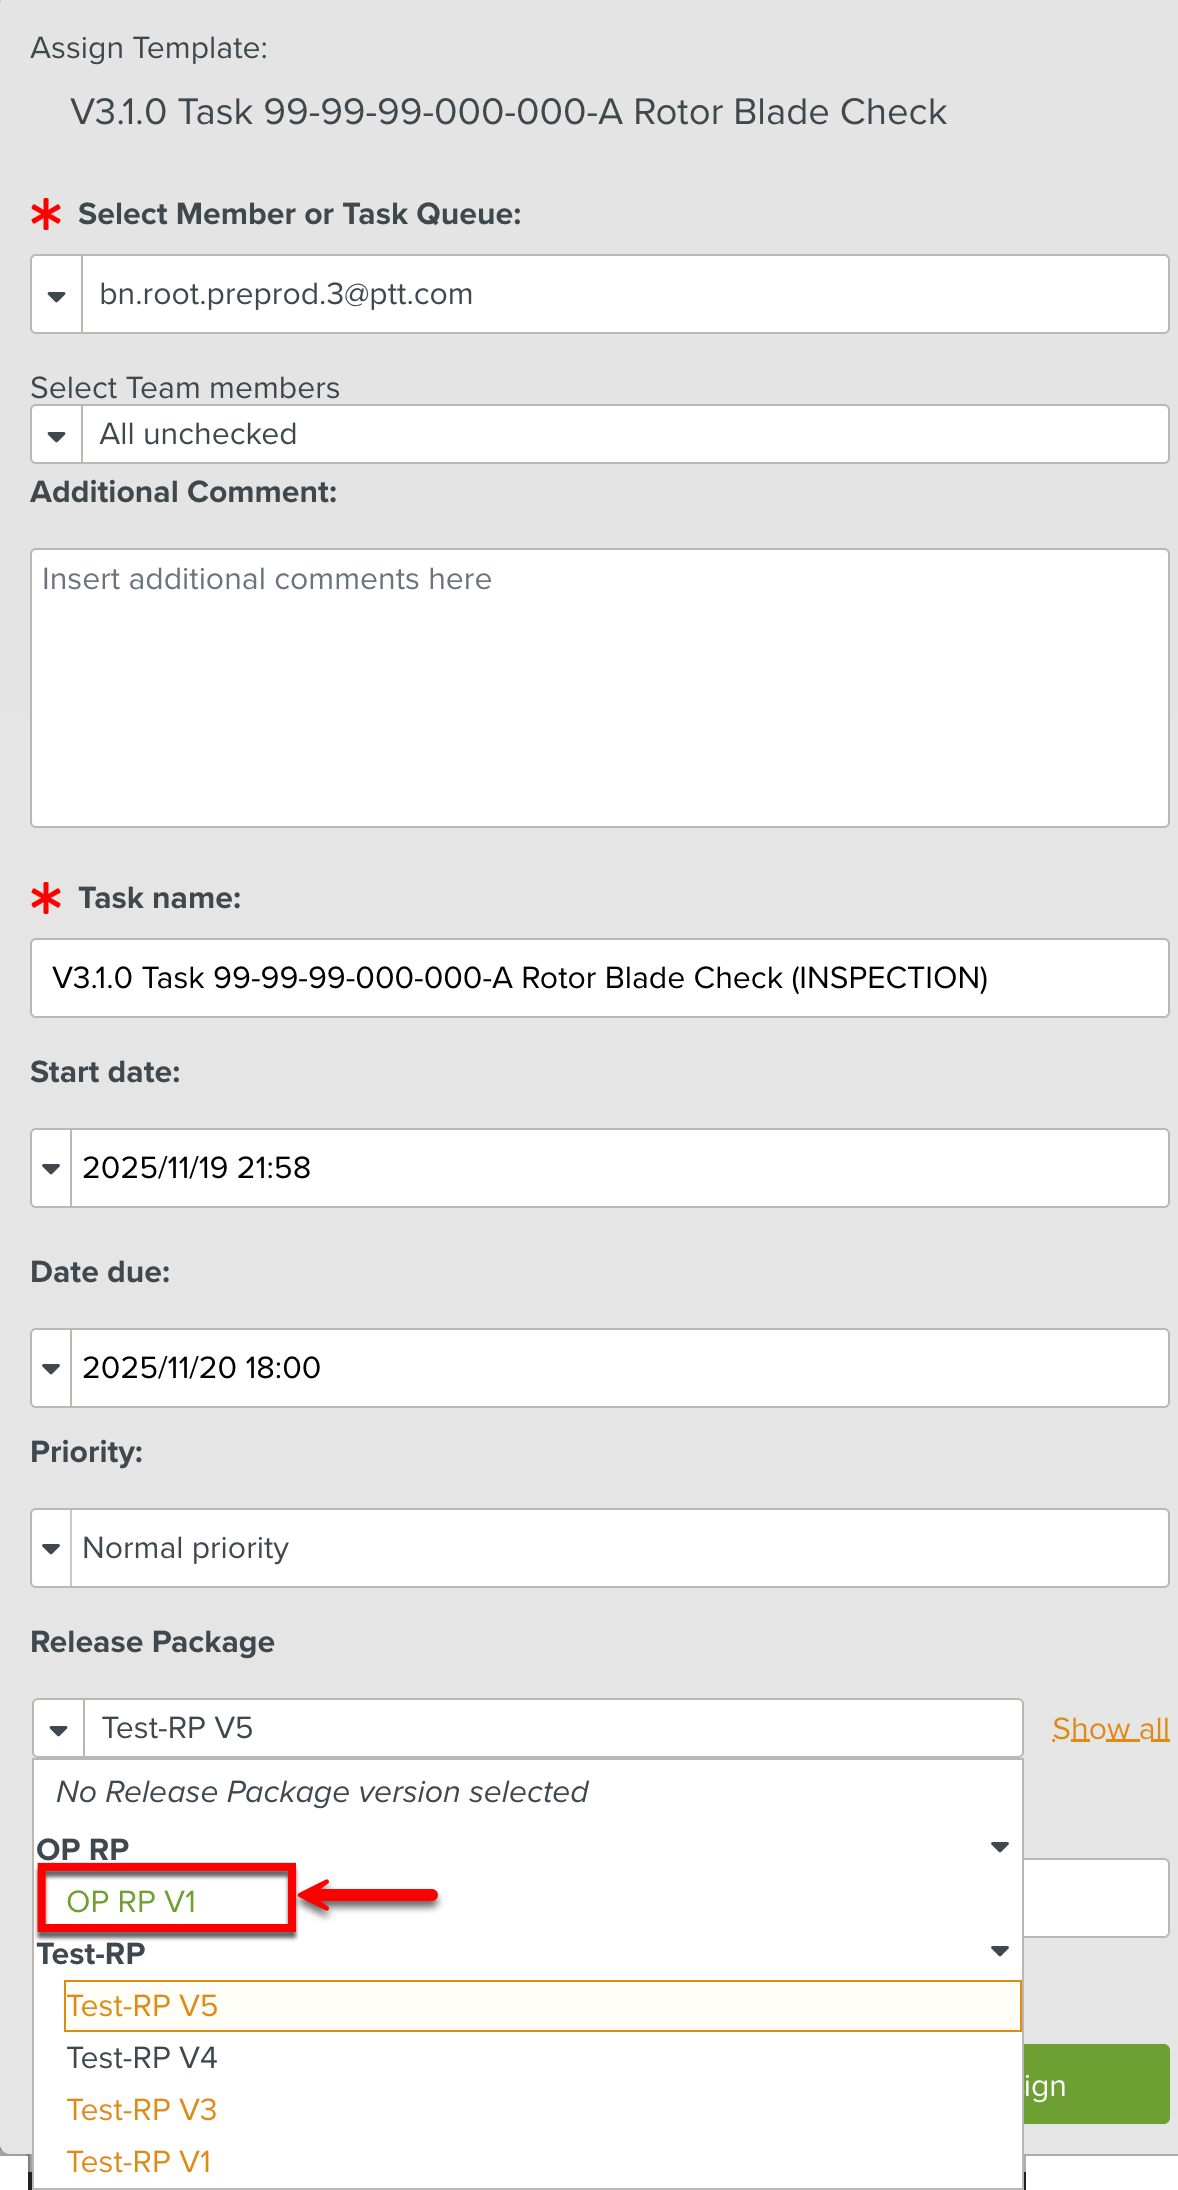Viewport: 1178px width, 2190px height.
Task: Open the Date due picker arrow
Action: pos(51,1368)
